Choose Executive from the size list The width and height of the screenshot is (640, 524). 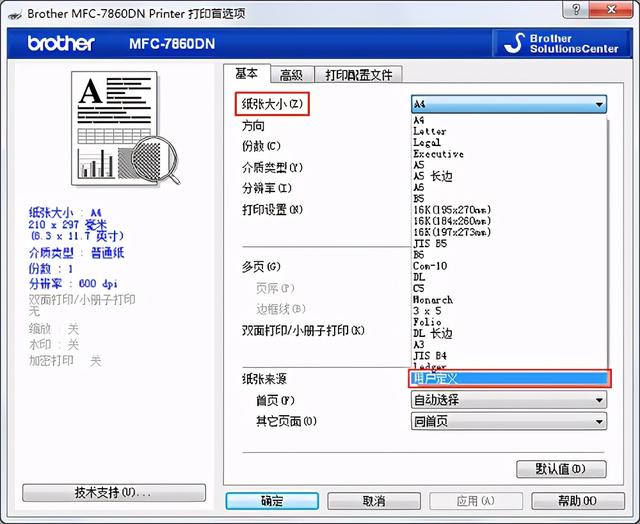[x=438, y=154]
